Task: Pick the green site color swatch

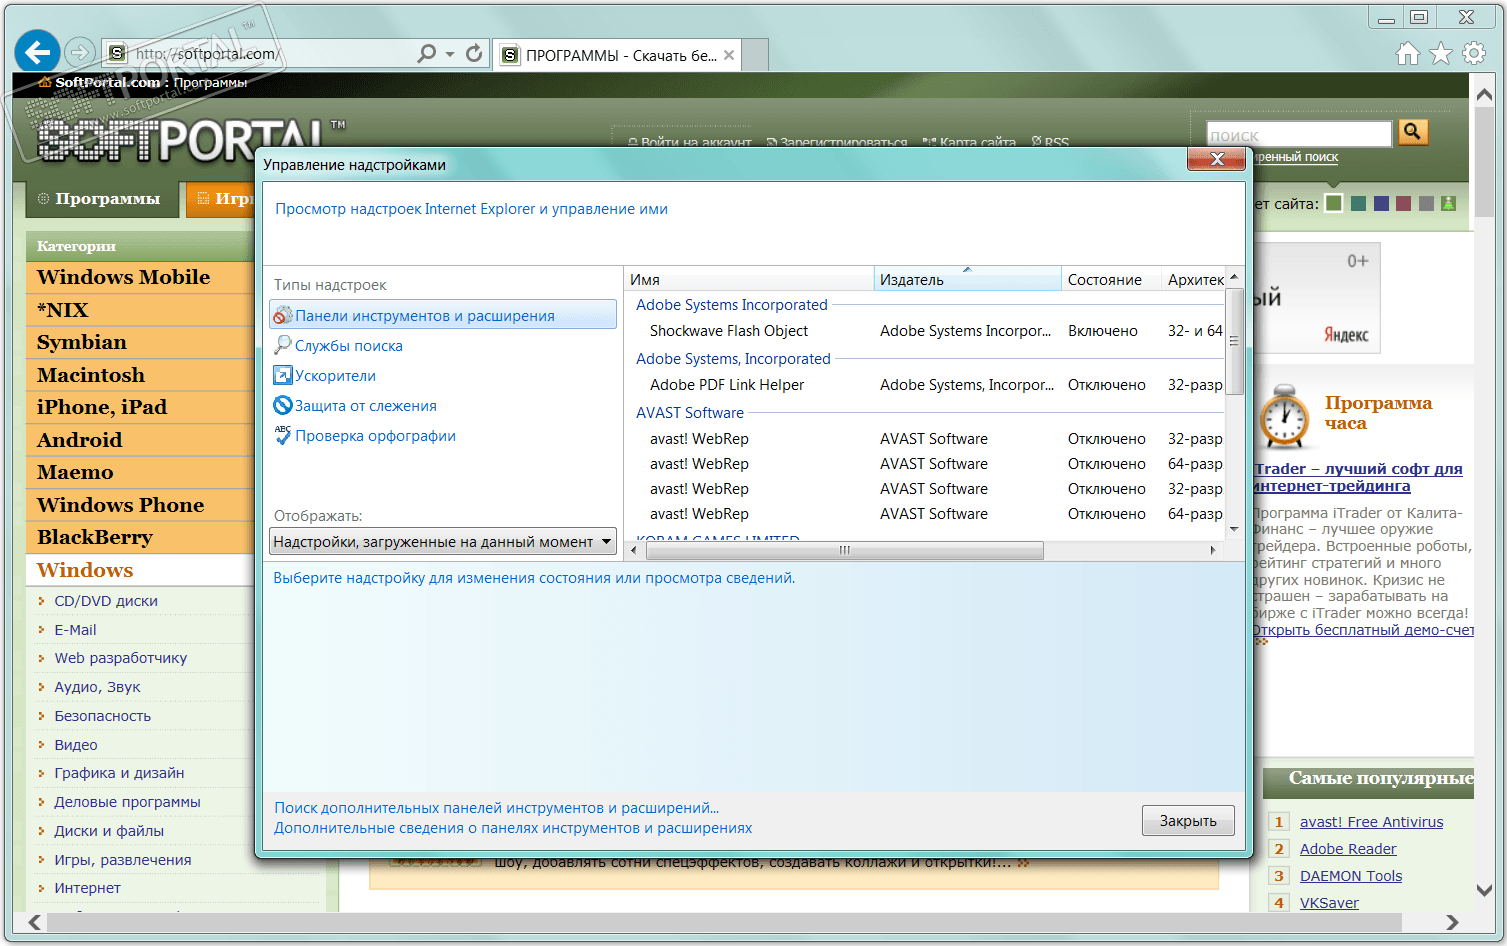Action: click(x=1334, y=204)
